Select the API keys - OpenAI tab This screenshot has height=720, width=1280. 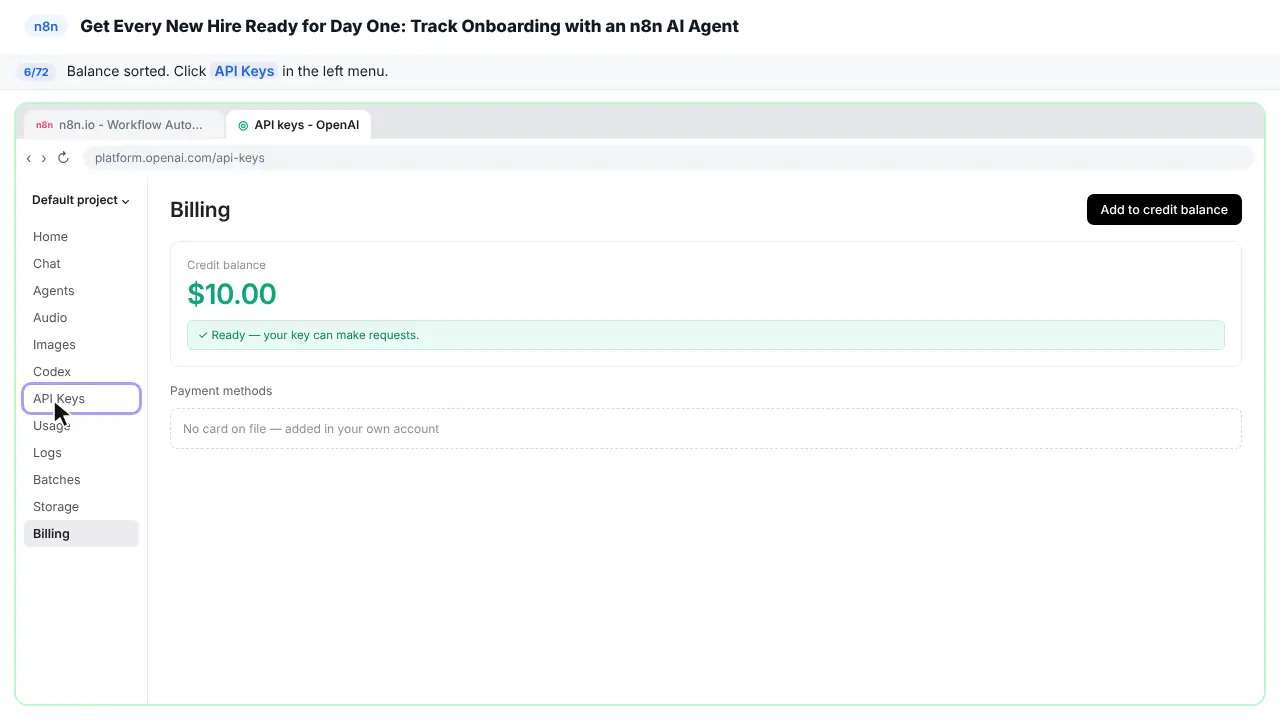[299, 125]
